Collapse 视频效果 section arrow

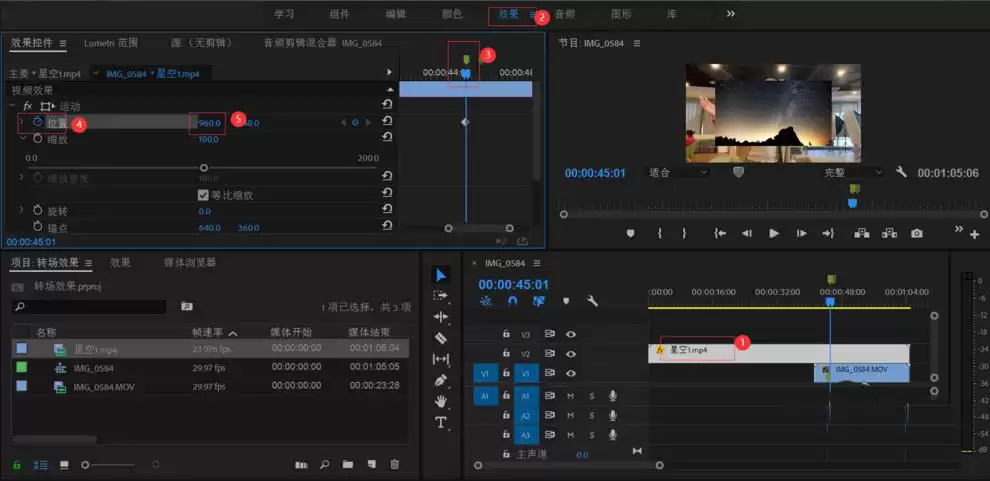(390, 90)
